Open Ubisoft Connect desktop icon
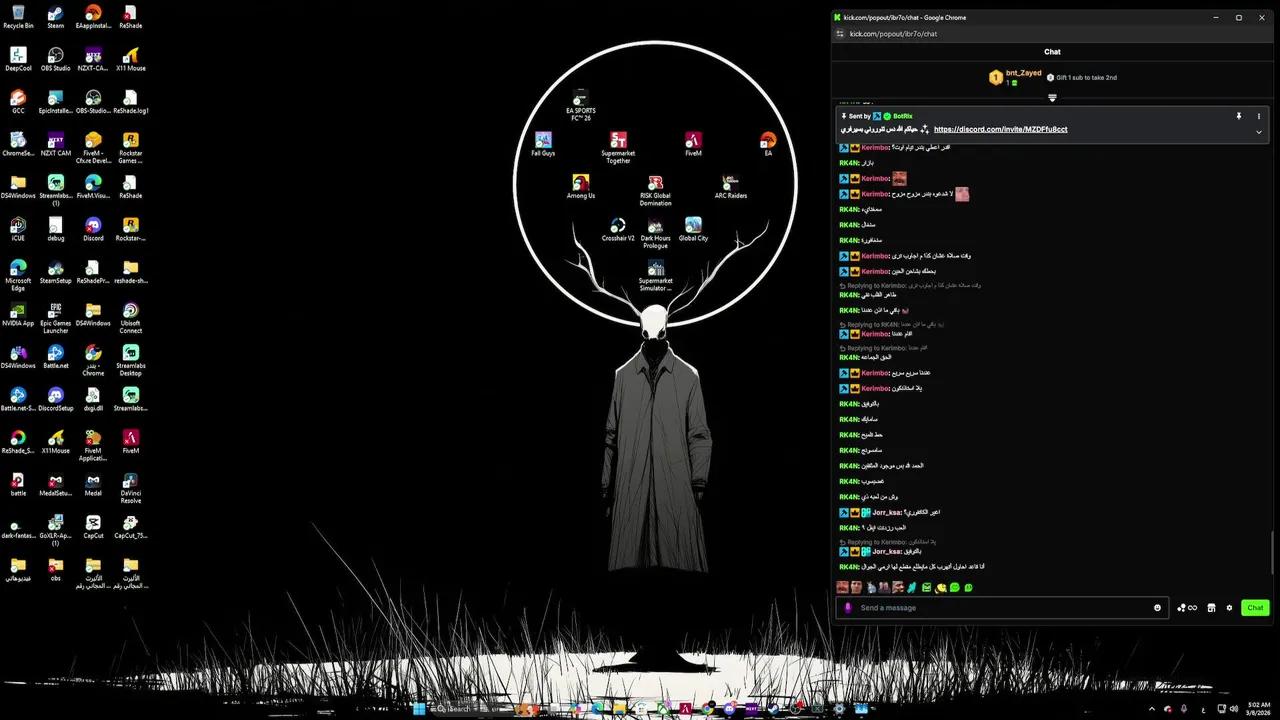The width and height of the screenshot is (1280, 720). point(131,317)
